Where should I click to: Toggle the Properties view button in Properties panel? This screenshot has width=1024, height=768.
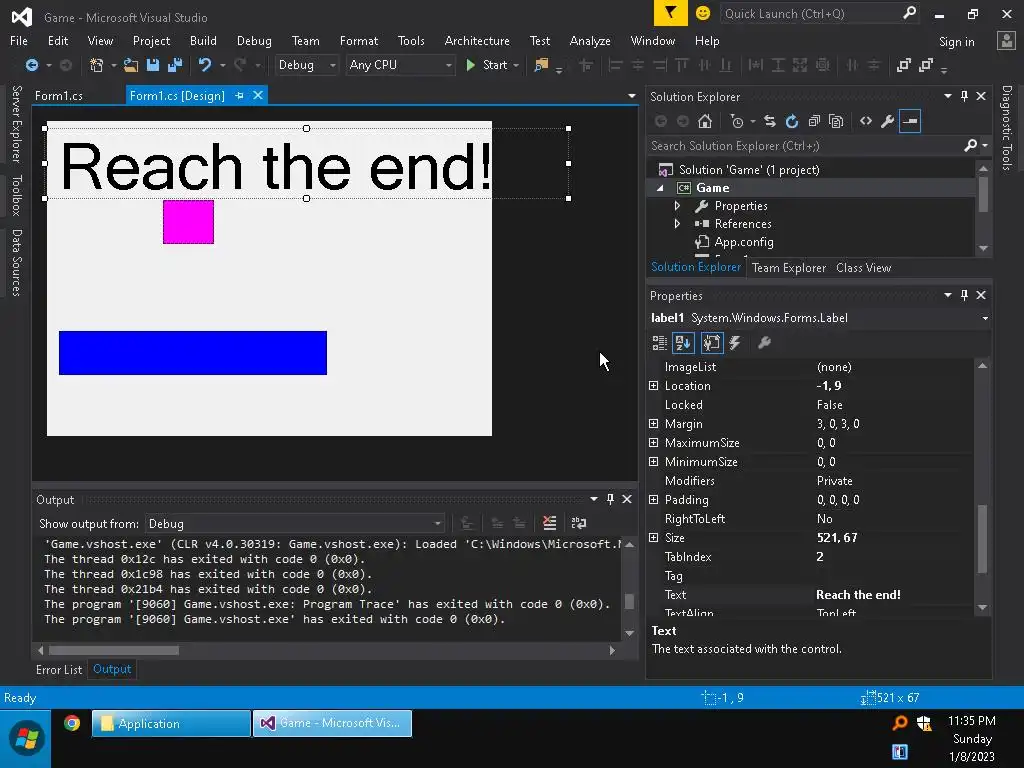click(x=712, y=343)
